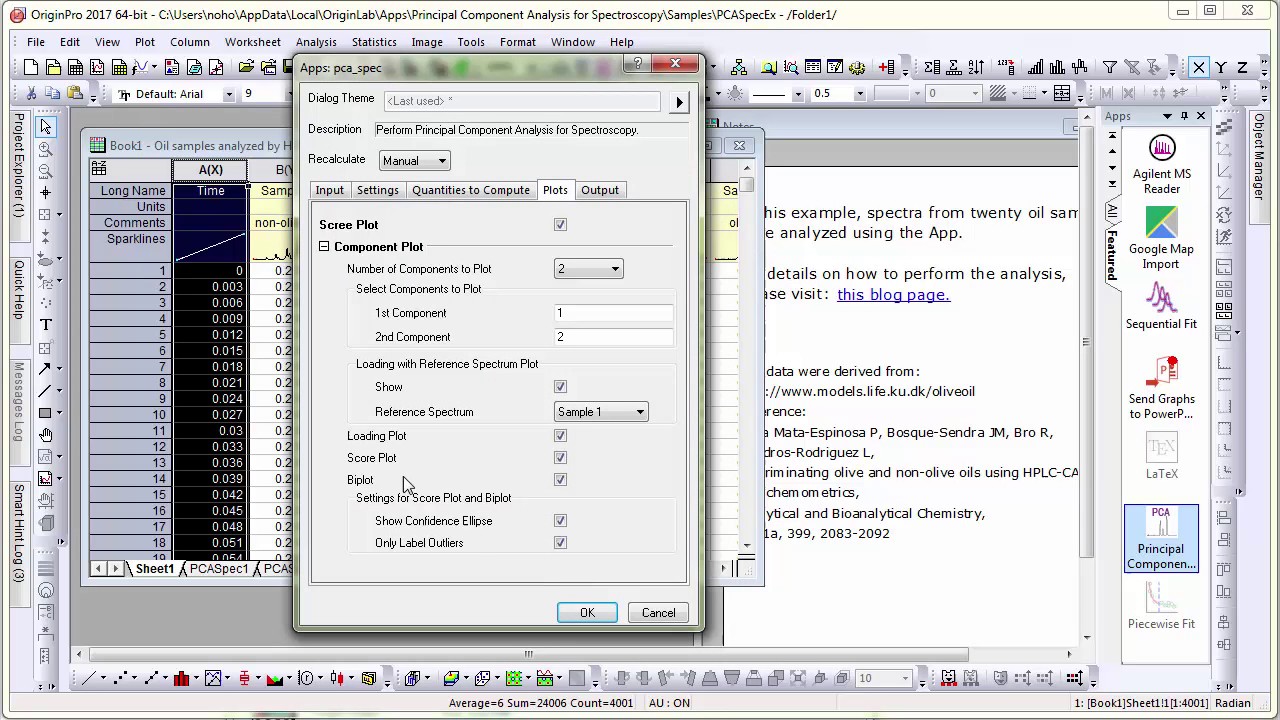The image size is (1280, 720).
Task: Edit the 1st Component field
Action: click(613, 313)
